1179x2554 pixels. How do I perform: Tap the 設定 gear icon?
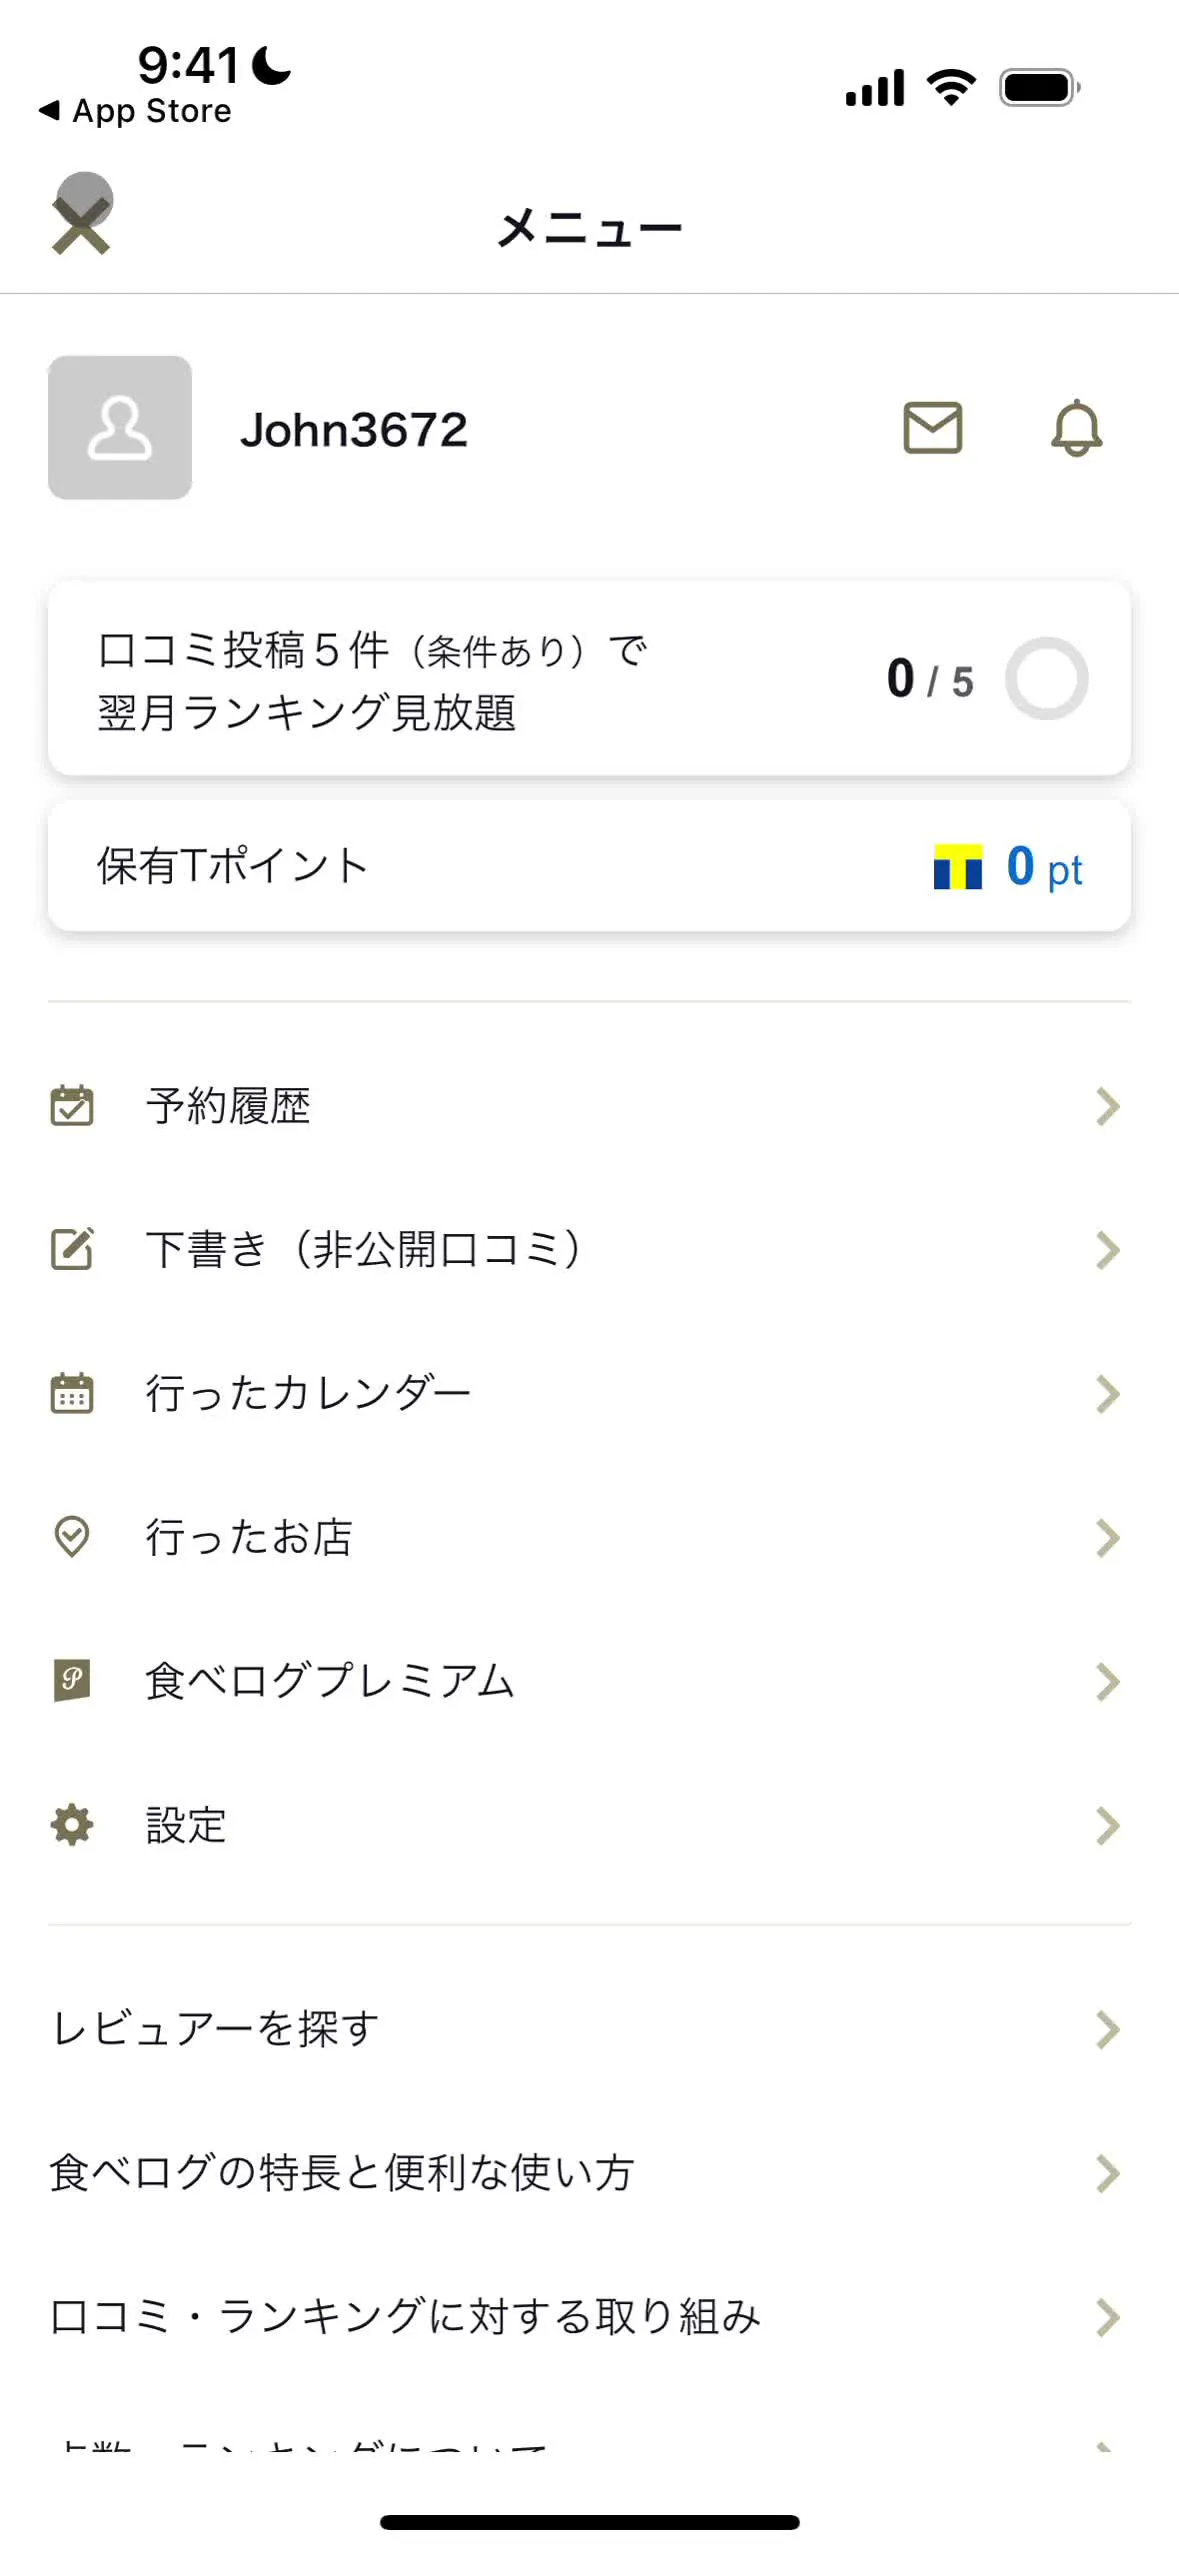[x=72, y=1825]
